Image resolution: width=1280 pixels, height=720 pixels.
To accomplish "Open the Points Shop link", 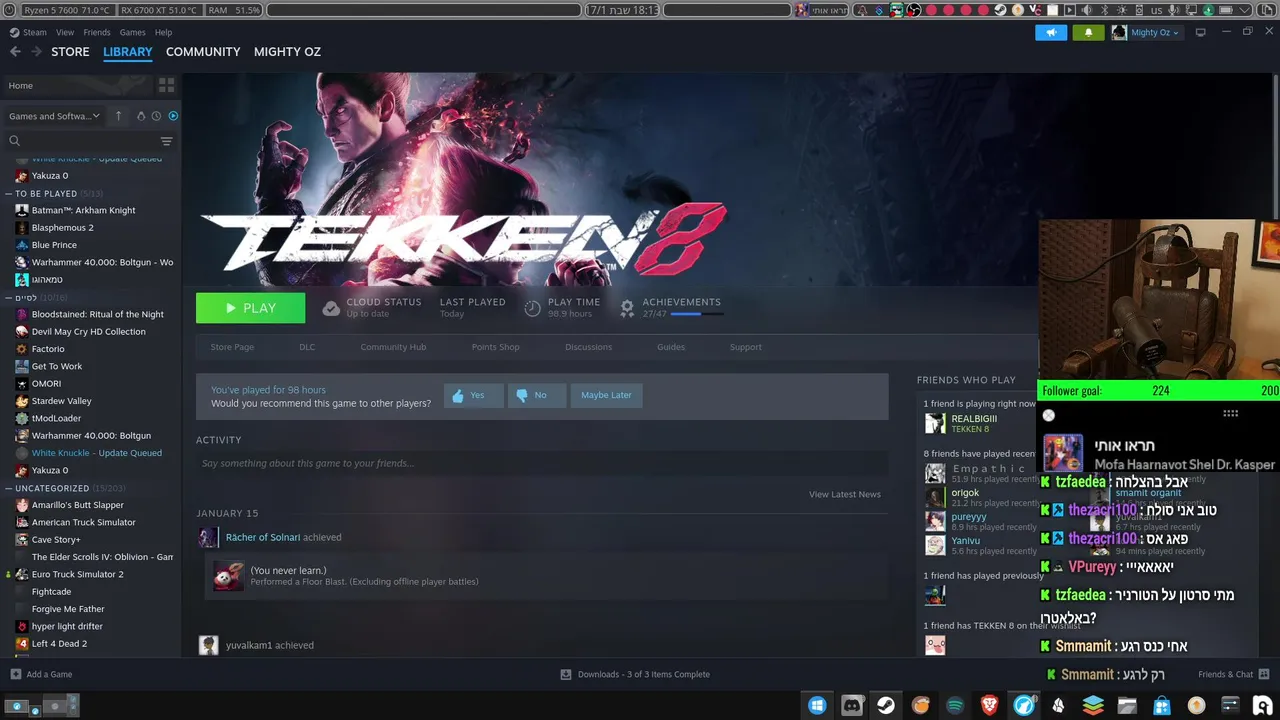I will tap(495, 347).
